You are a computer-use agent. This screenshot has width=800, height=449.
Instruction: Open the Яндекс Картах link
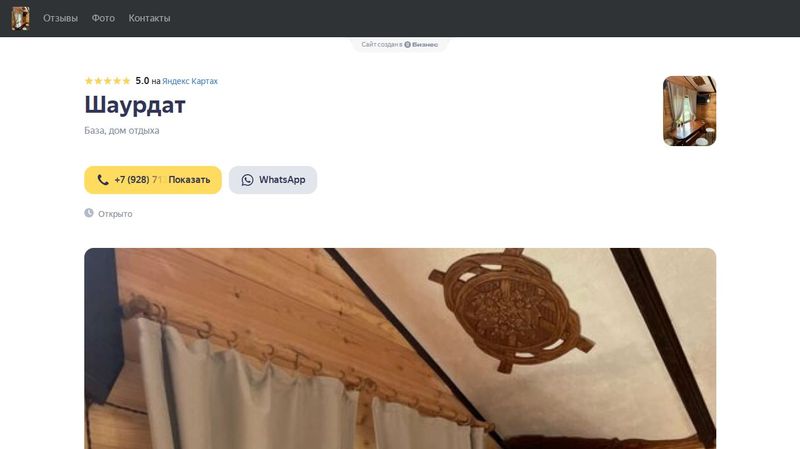(x=190, y=81)
